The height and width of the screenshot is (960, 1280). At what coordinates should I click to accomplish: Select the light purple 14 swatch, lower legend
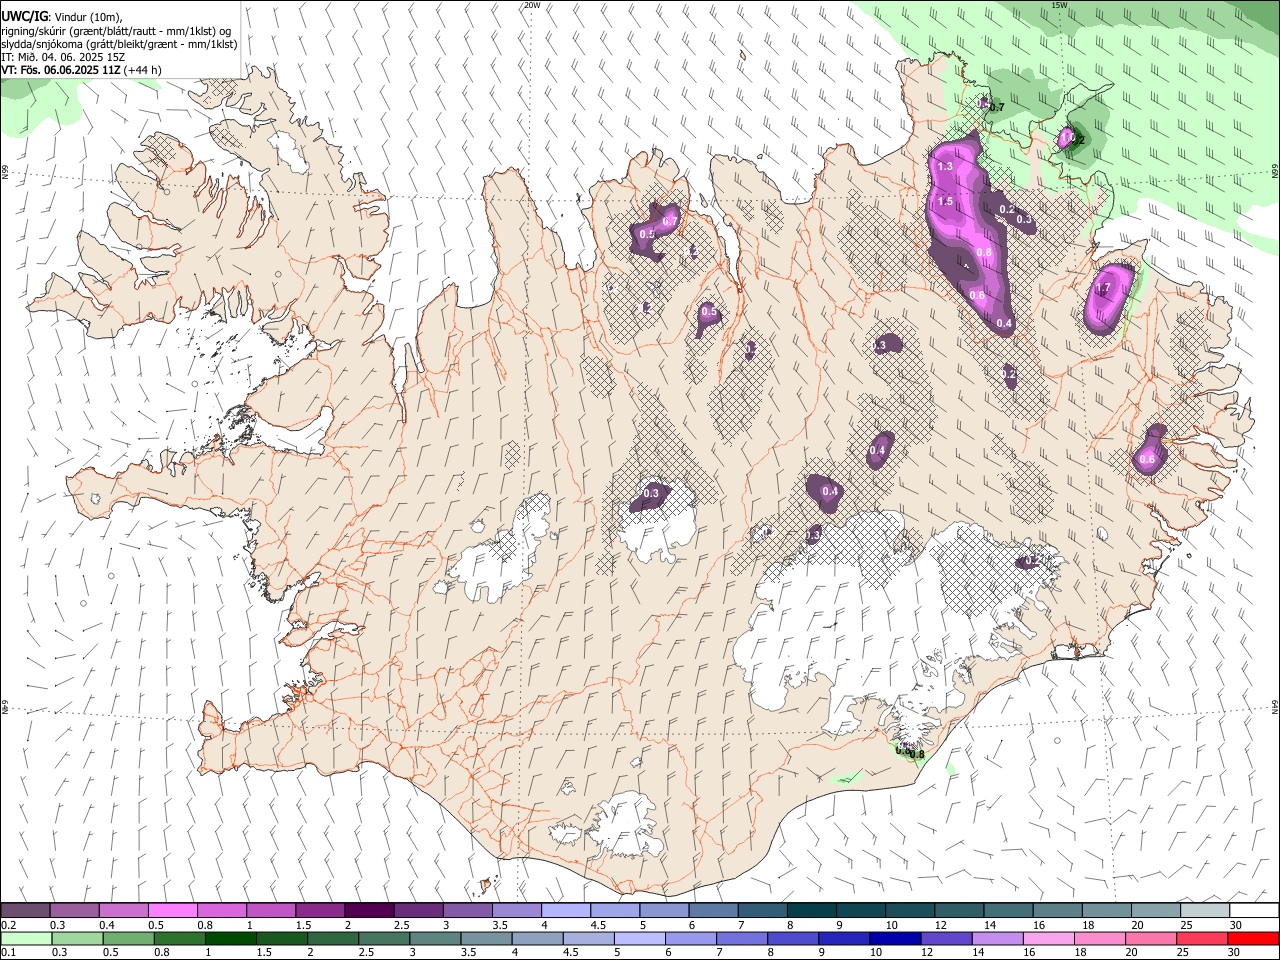click(x=998, y=939)
